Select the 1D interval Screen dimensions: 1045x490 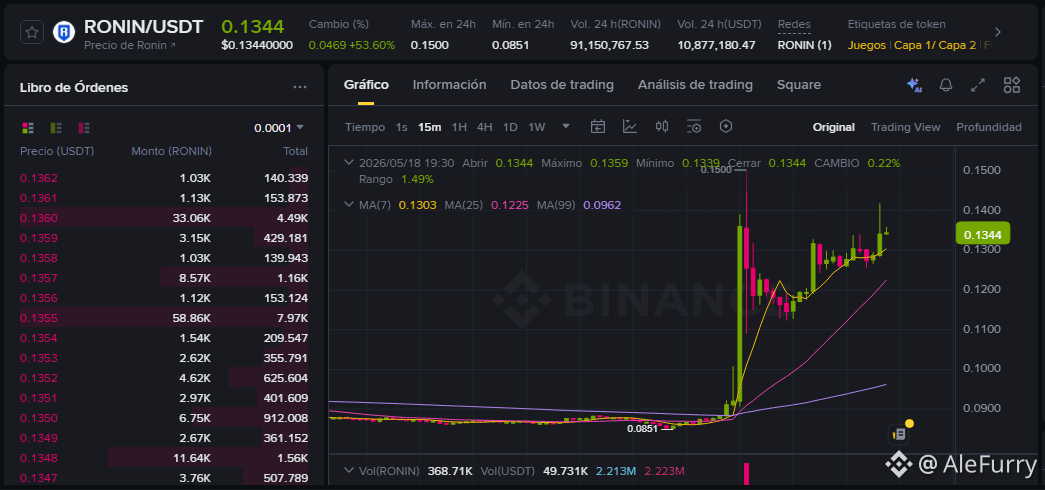pyautogui.click(x=510, y=127)
